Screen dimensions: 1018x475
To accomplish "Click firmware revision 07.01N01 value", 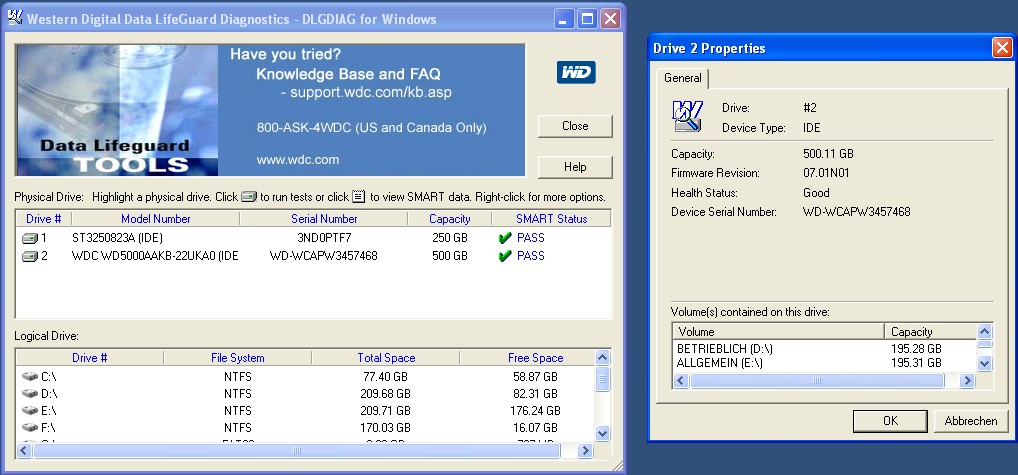I will click(x=826, y=173).
